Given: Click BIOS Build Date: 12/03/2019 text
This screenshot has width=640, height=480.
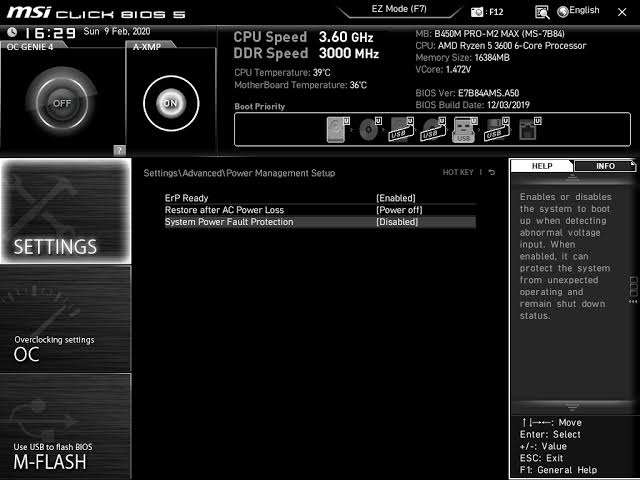Looking at the screenshot, I should (x=473, y=105).
